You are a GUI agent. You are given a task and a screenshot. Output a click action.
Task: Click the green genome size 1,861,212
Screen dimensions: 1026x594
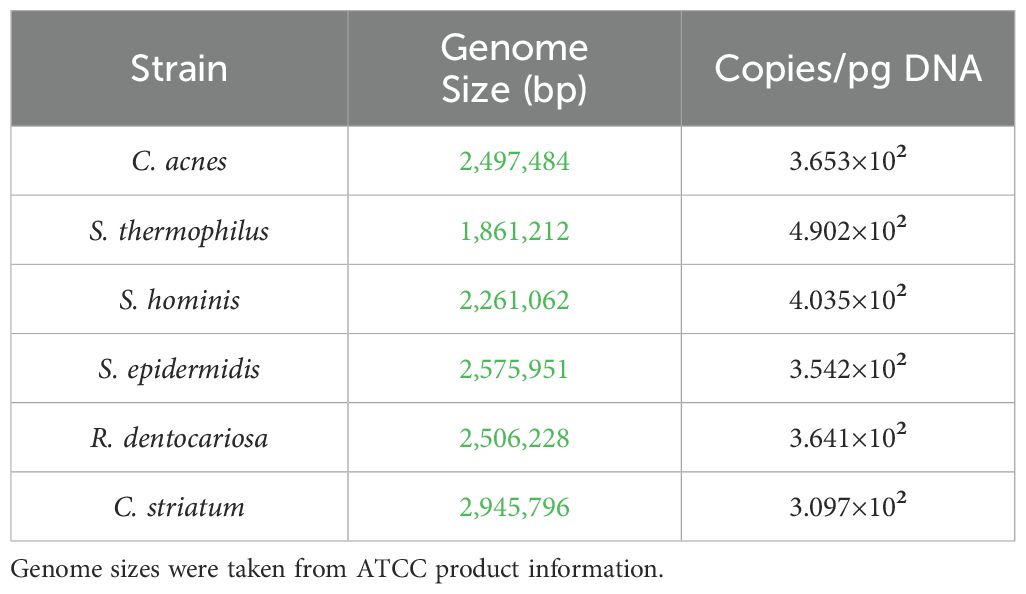coord(514,231)
